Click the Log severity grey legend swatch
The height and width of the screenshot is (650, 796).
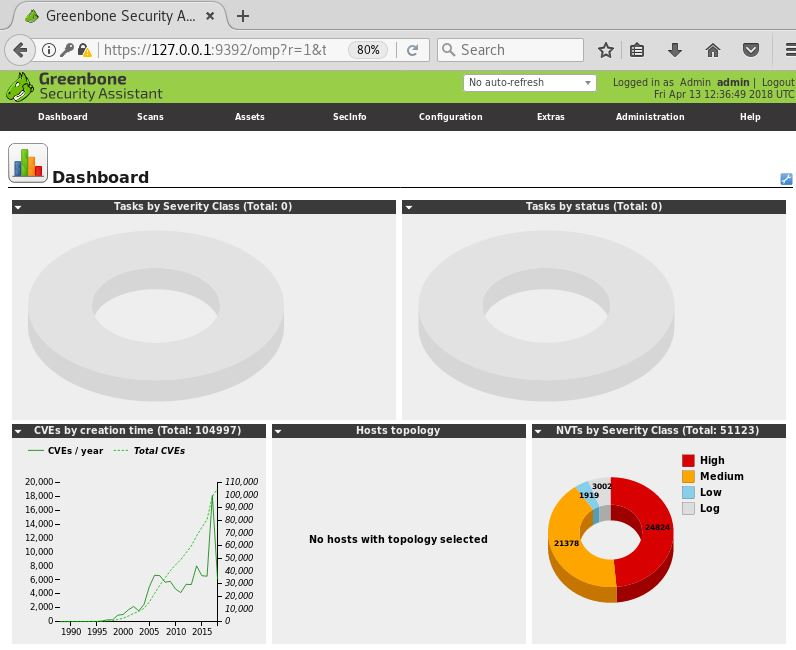tap(688, 508)
